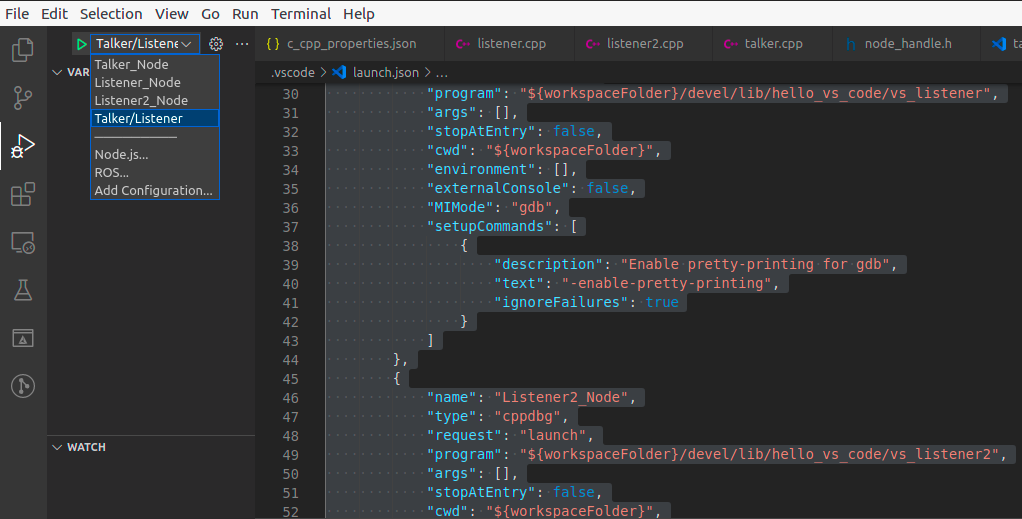This screenshot has width=1022, height=519.
Task: Open the File menu
Action: pos(17,14)
